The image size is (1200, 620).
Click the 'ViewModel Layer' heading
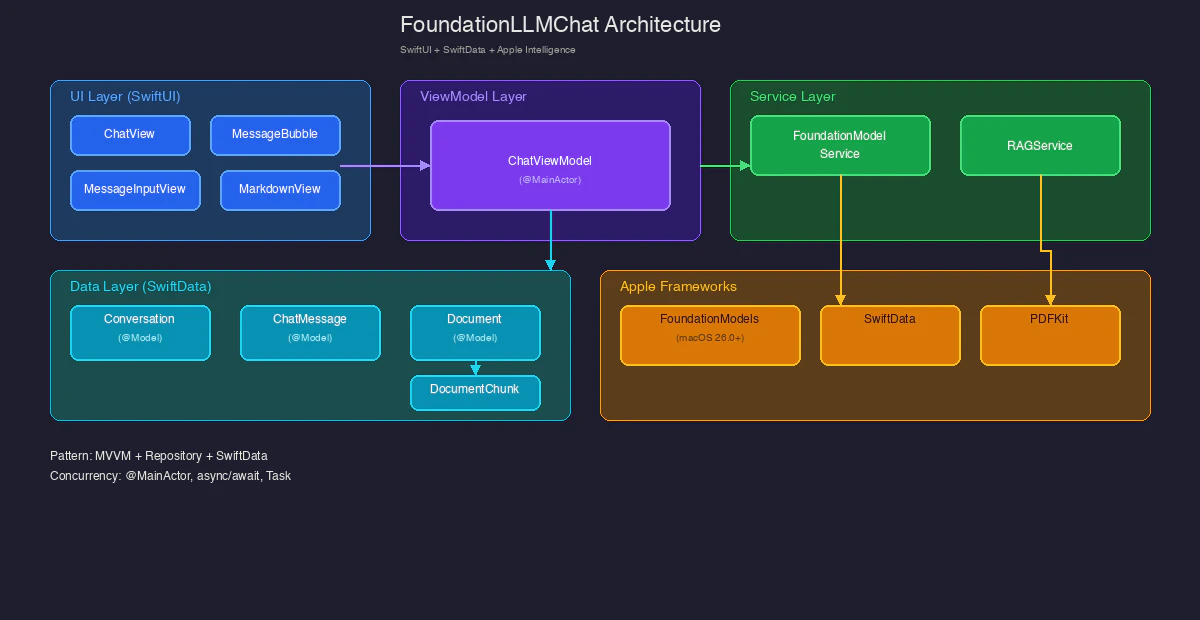click(x=473, y=97)
